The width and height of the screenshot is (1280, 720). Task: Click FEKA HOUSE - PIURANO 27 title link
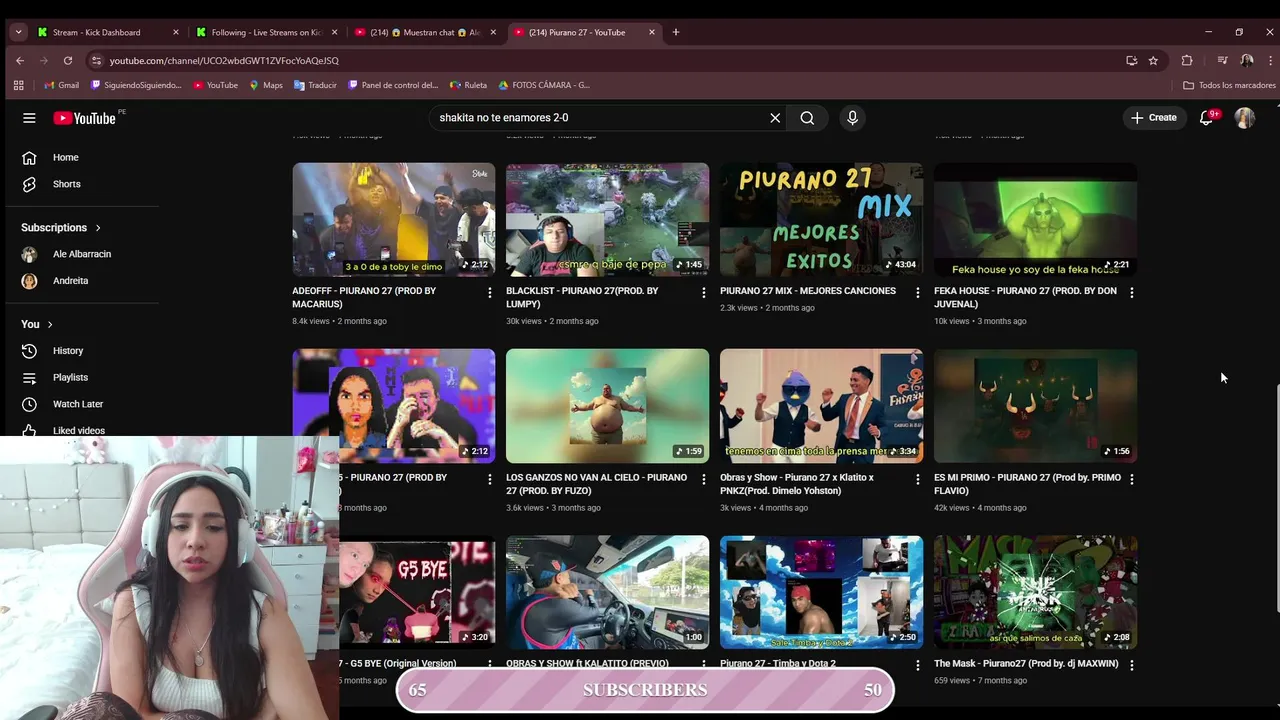pyautogui.click(x=1025, y=297)
